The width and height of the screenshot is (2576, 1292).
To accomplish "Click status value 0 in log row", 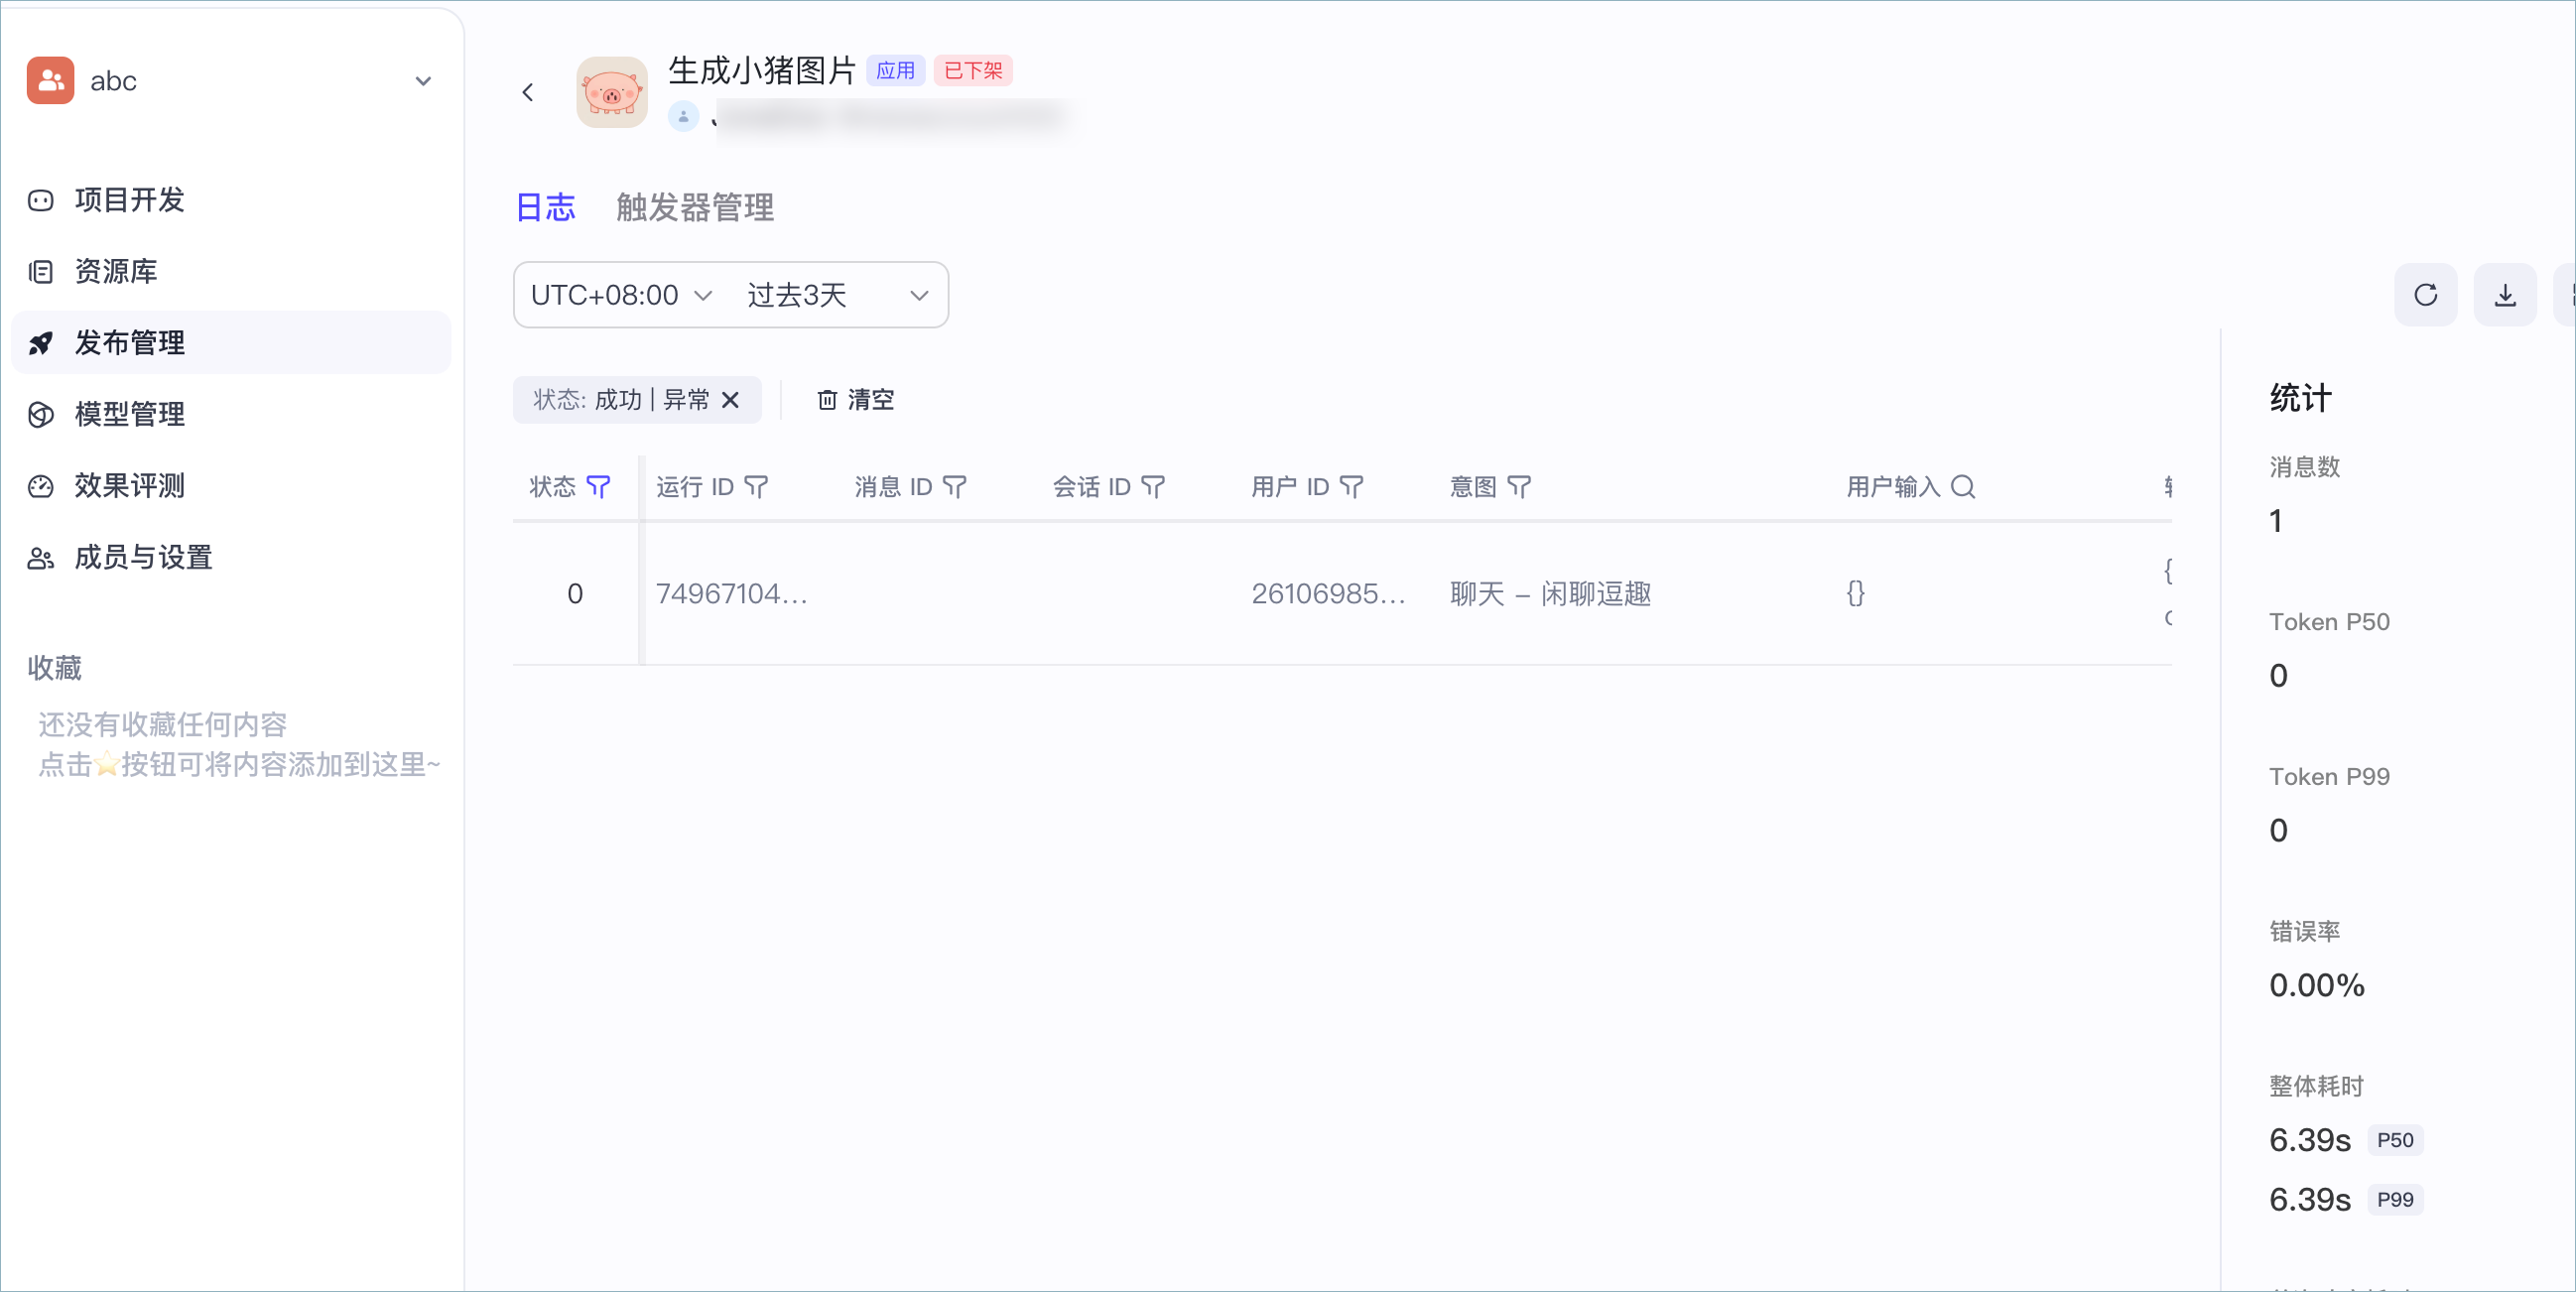I will 575,594.
